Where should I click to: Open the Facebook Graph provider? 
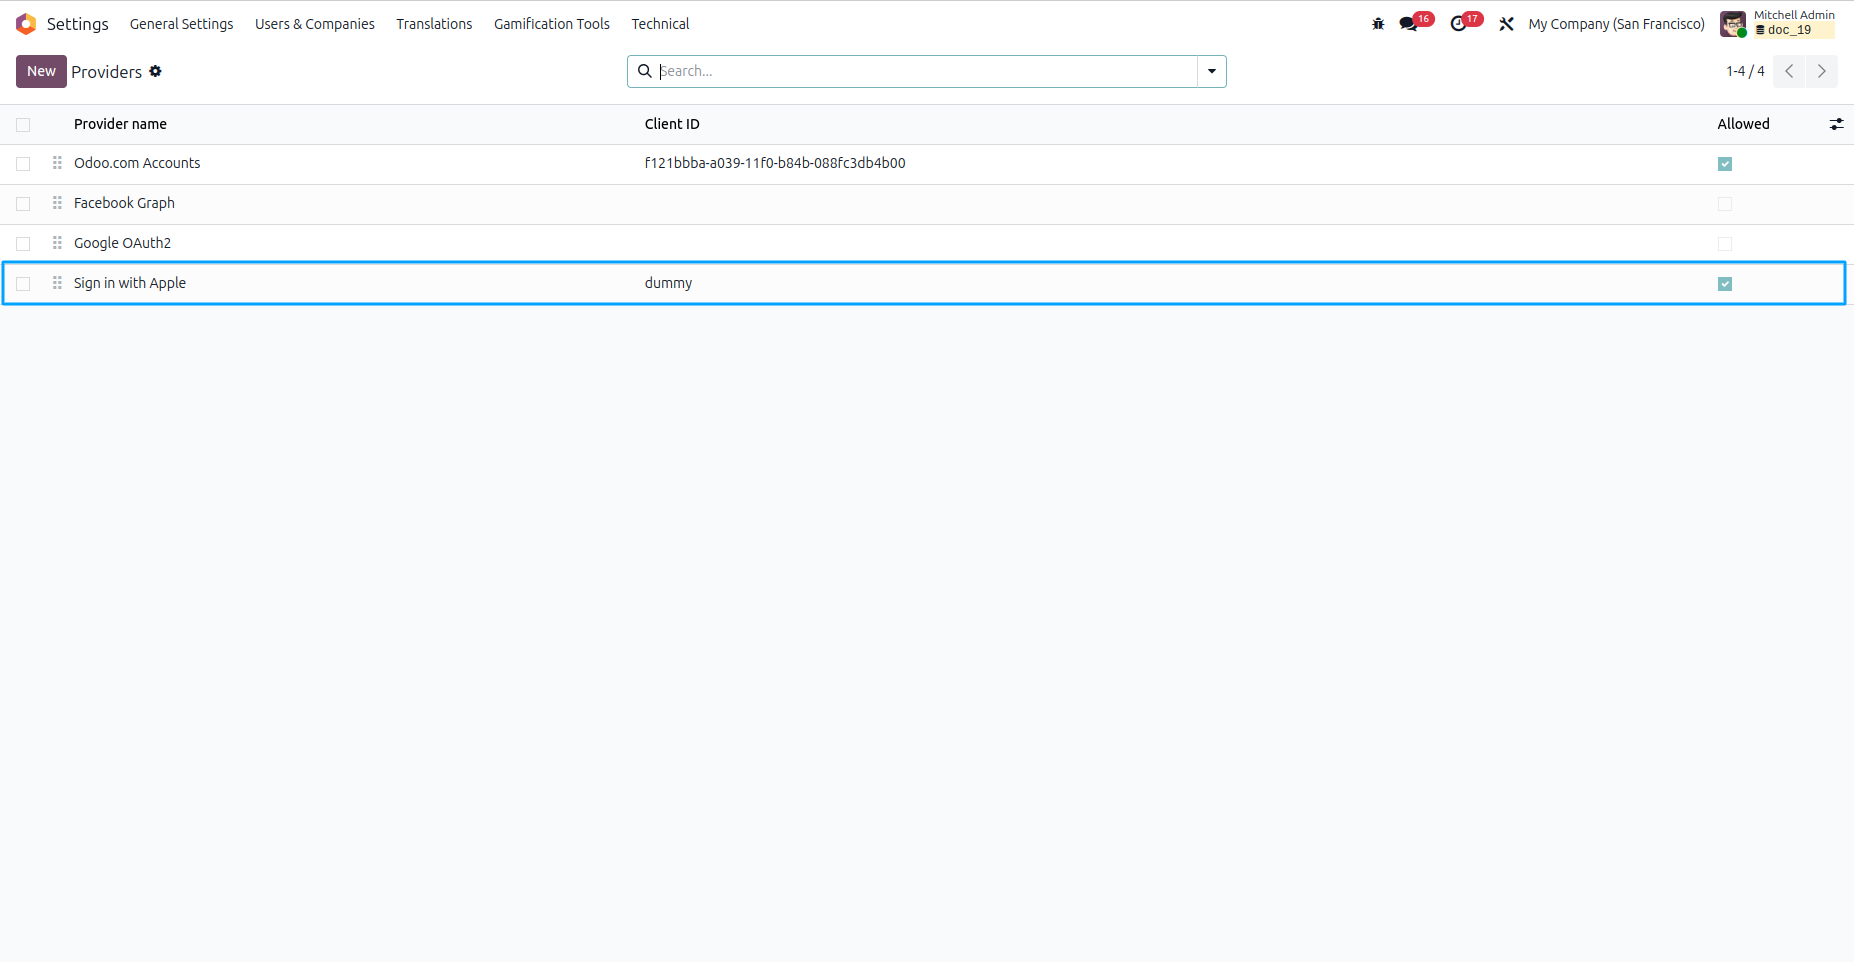pos(124,203)
